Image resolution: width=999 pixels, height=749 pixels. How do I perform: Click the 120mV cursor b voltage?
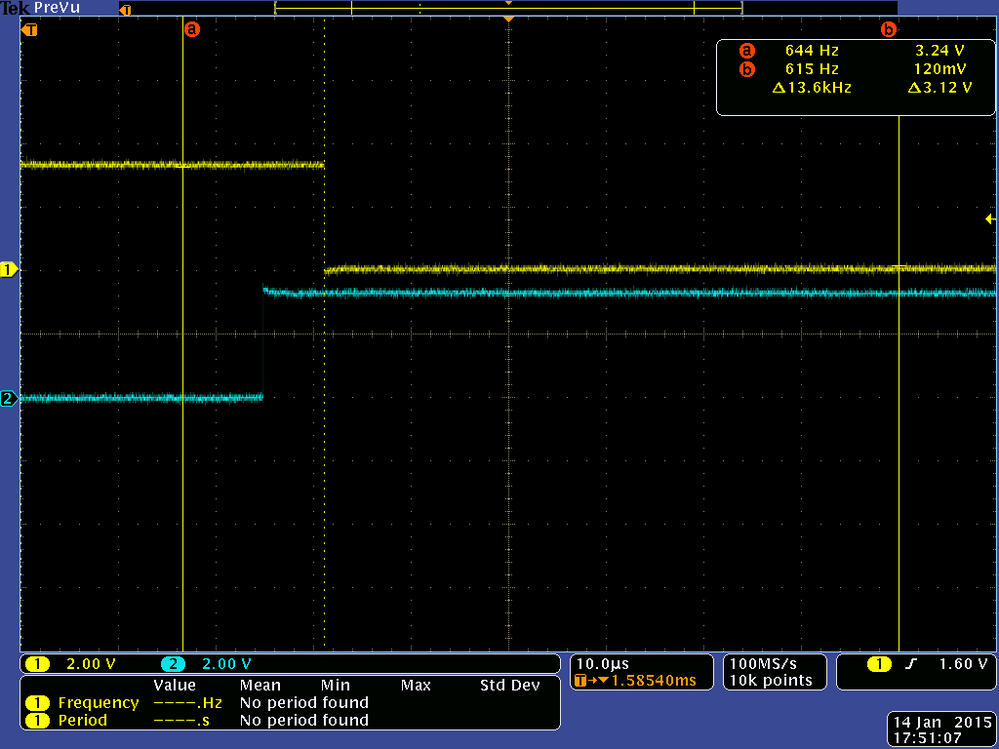coord(940,69)
